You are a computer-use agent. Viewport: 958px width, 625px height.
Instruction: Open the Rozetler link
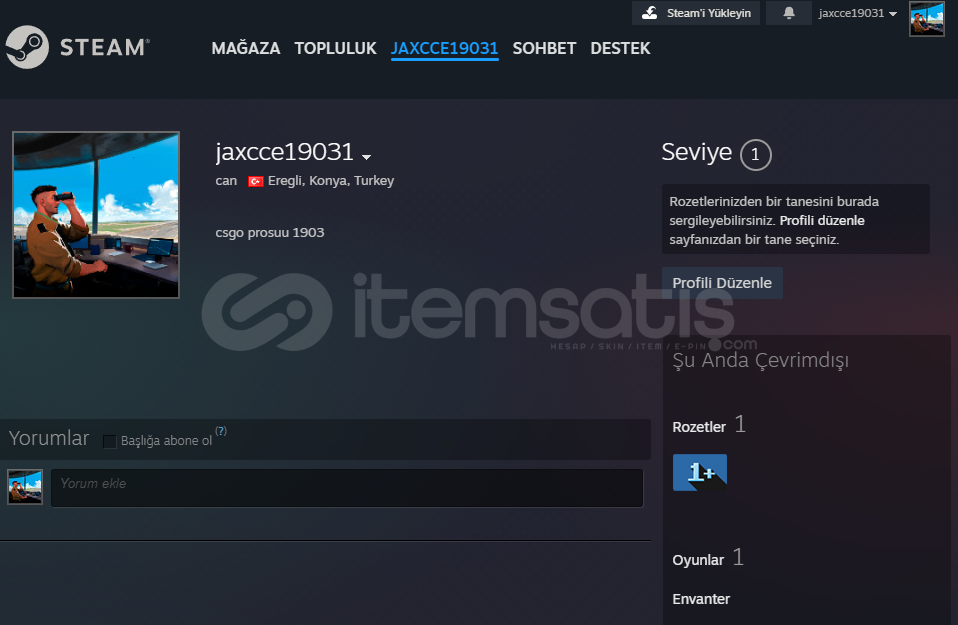(x=699, y=426)
